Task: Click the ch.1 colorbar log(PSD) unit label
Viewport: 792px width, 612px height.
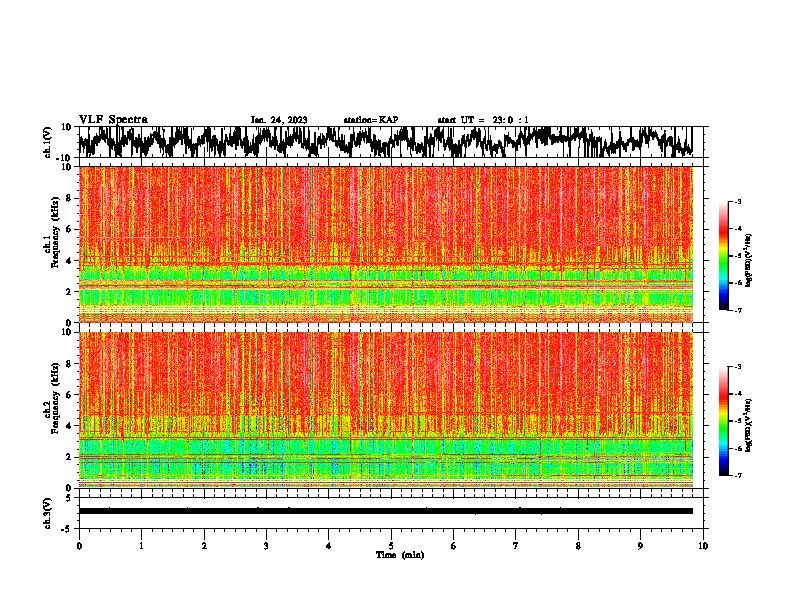Action: tap(749, 260)
